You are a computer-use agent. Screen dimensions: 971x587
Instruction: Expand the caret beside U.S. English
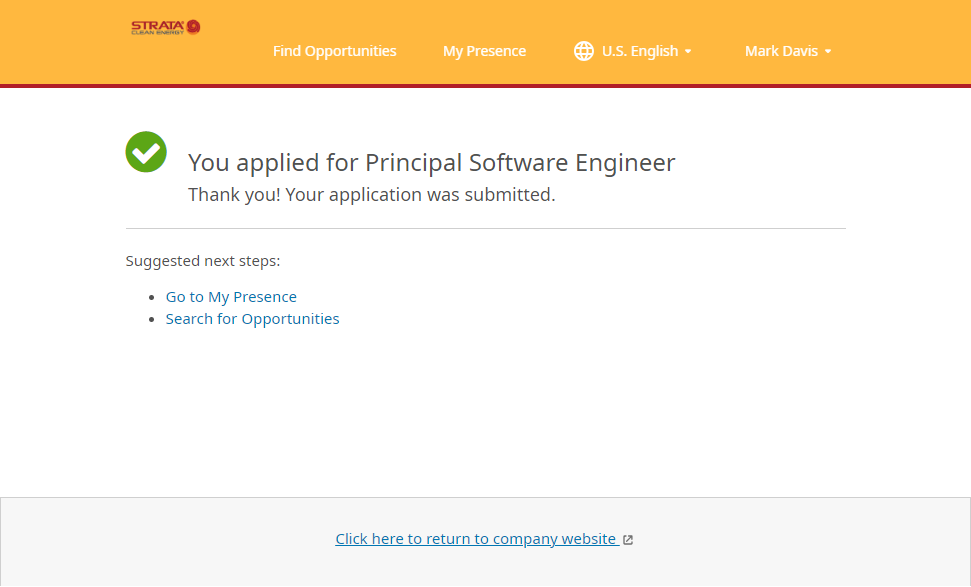pyautogui.click(x=688, y=52)
